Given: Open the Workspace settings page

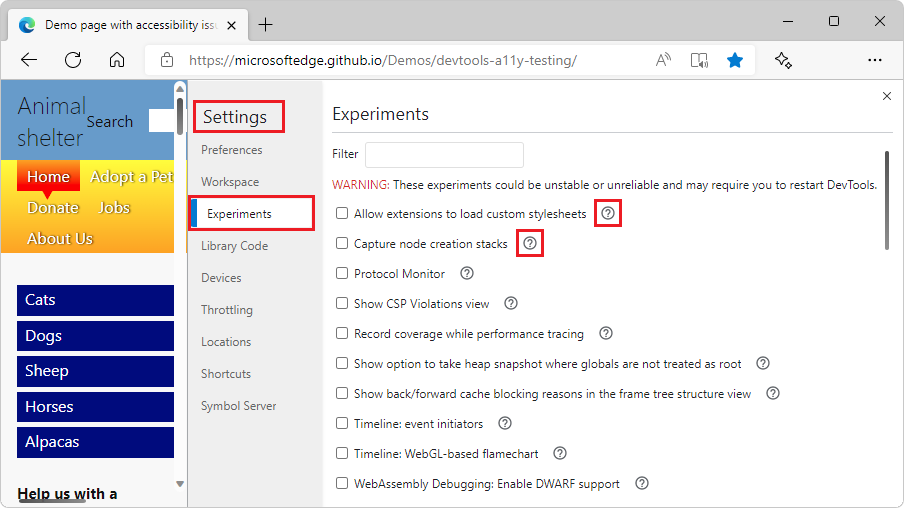Looking at the screenshot, I should click(230, 182).
